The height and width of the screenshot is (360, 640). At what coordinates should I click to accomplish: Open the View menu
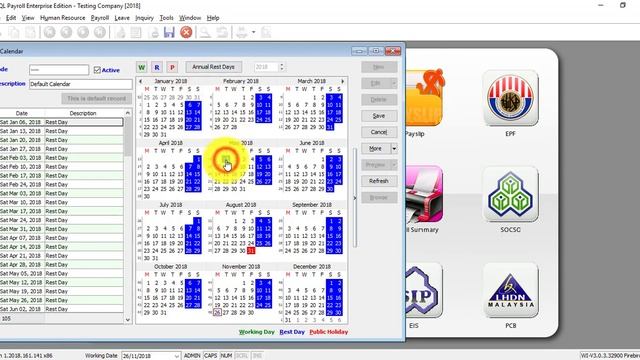(x=28, y=18)
